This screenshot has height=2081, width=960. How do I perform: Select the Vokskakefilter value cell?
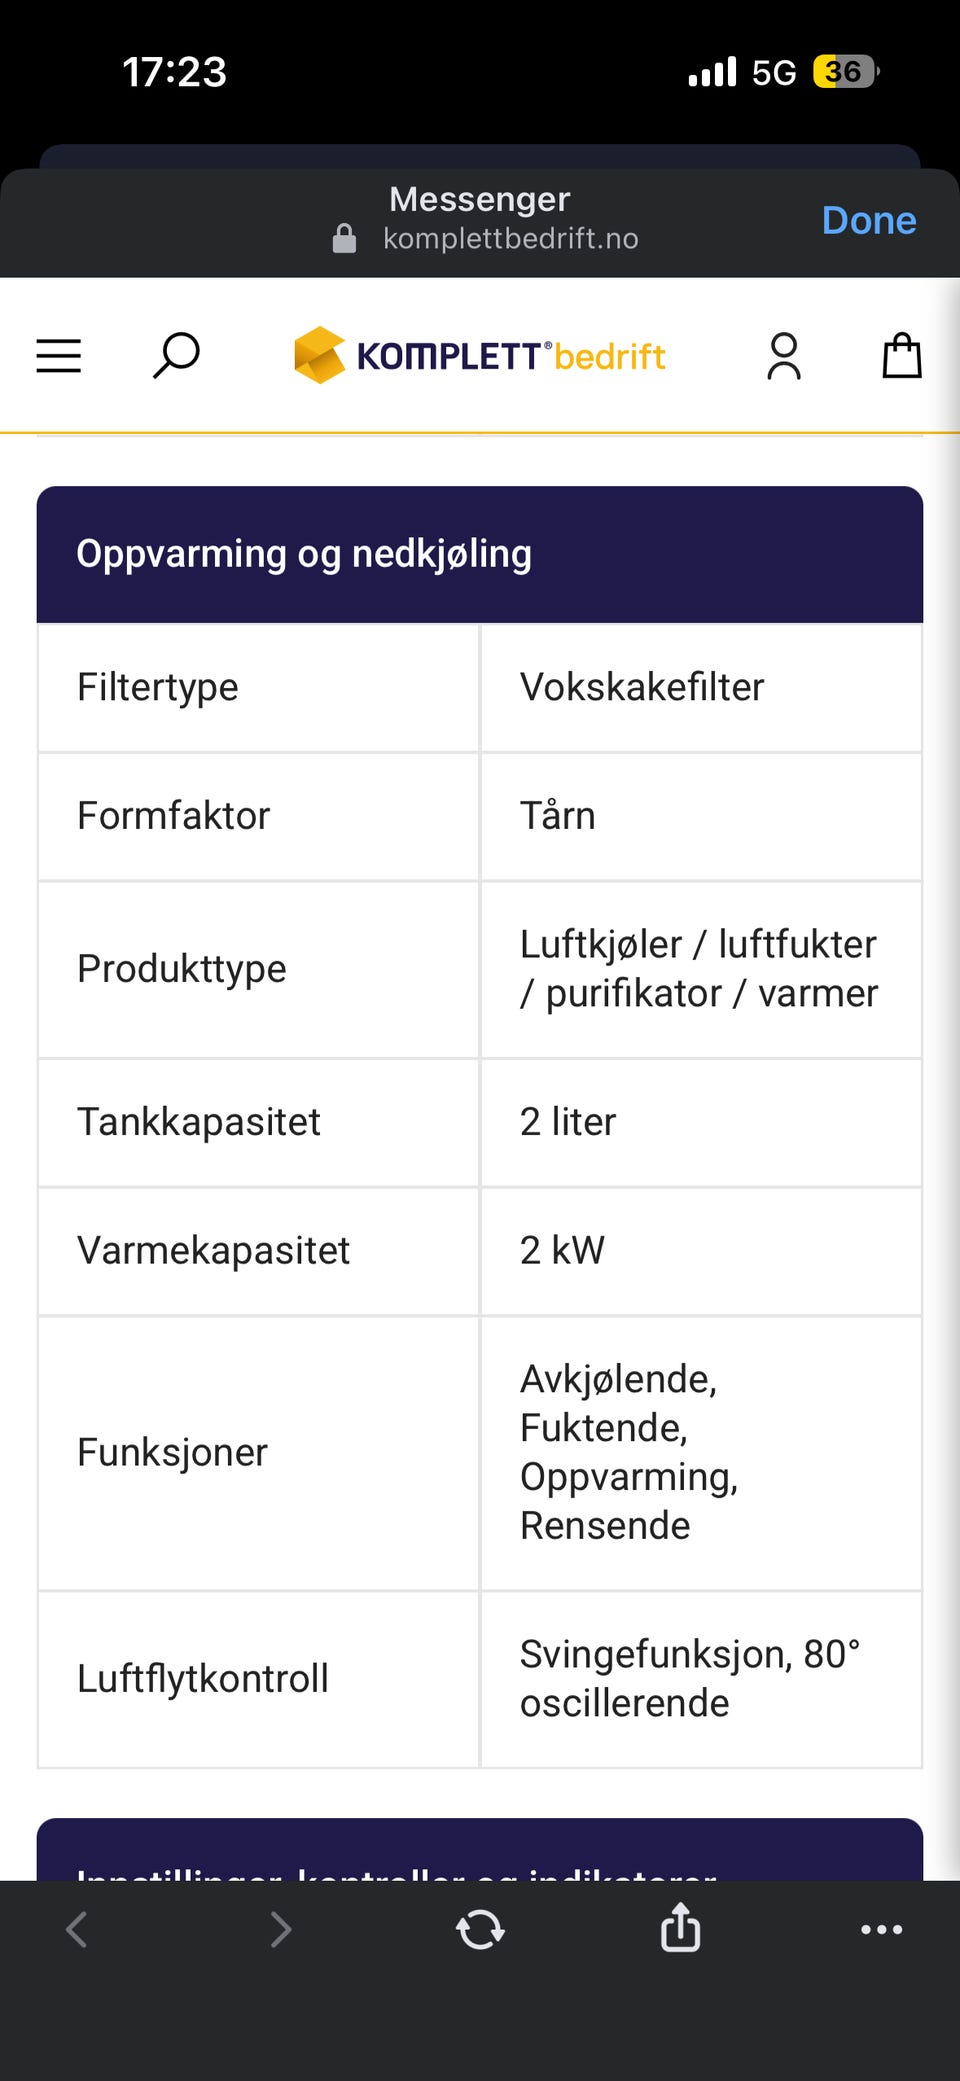coord(701,688)
